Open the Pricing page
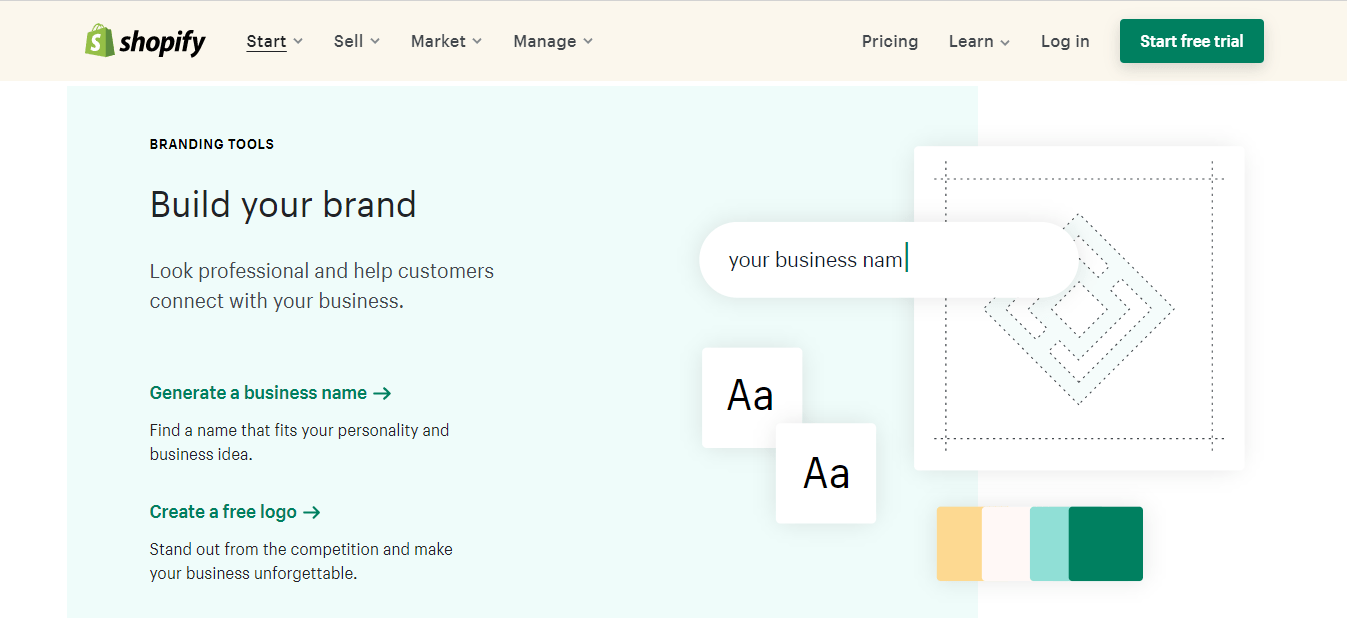This screenshot has height=618, width=1347. 889,41
